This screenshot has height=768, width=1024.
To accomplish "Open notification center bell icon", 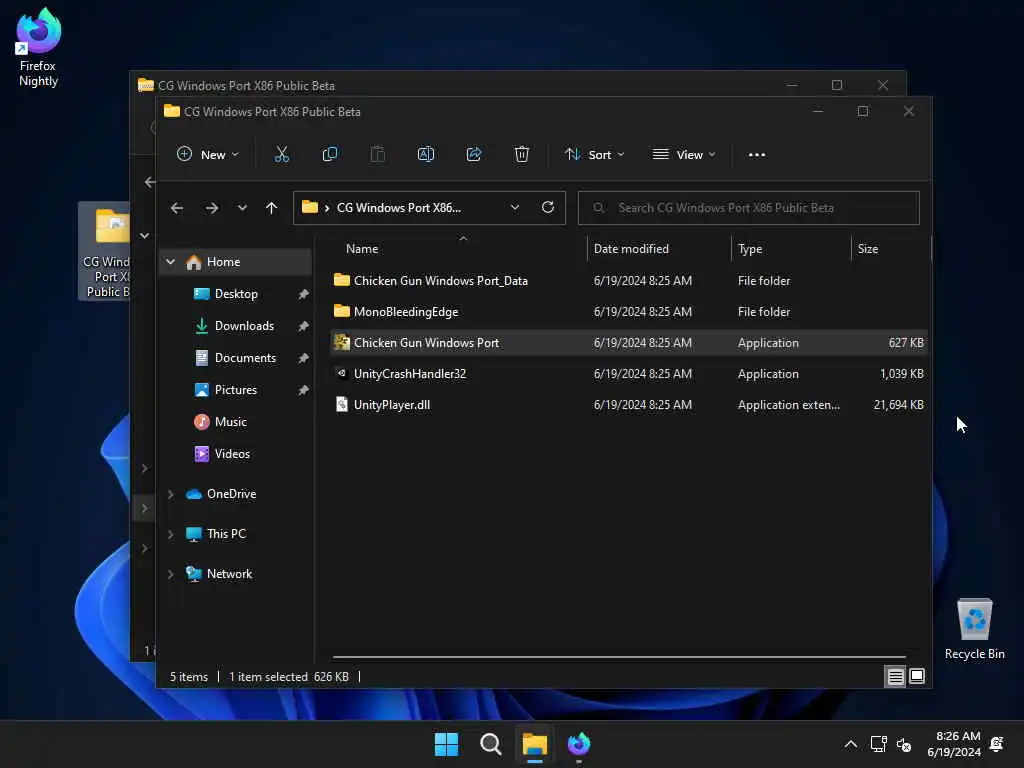I will (x=997, y=744).
